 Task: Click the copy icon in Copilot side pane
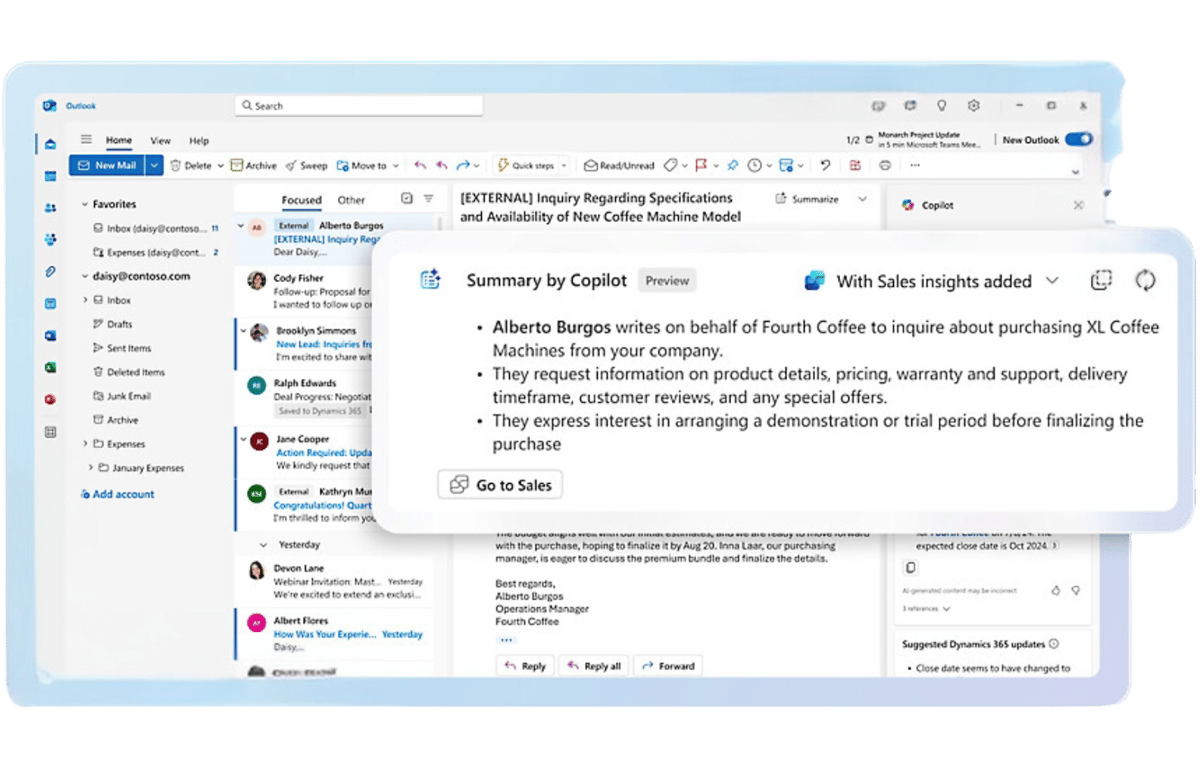click(x=910, y=568)
